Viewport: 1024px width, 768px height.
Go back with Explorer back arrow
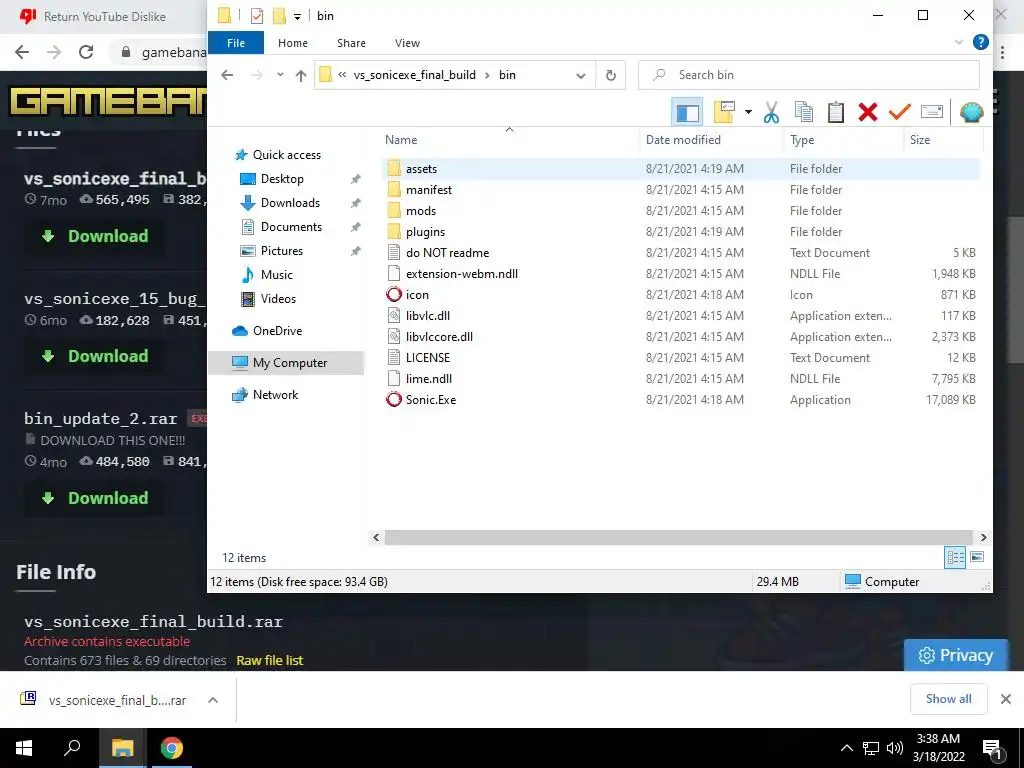pyautogui.click(x=227, y=75)
